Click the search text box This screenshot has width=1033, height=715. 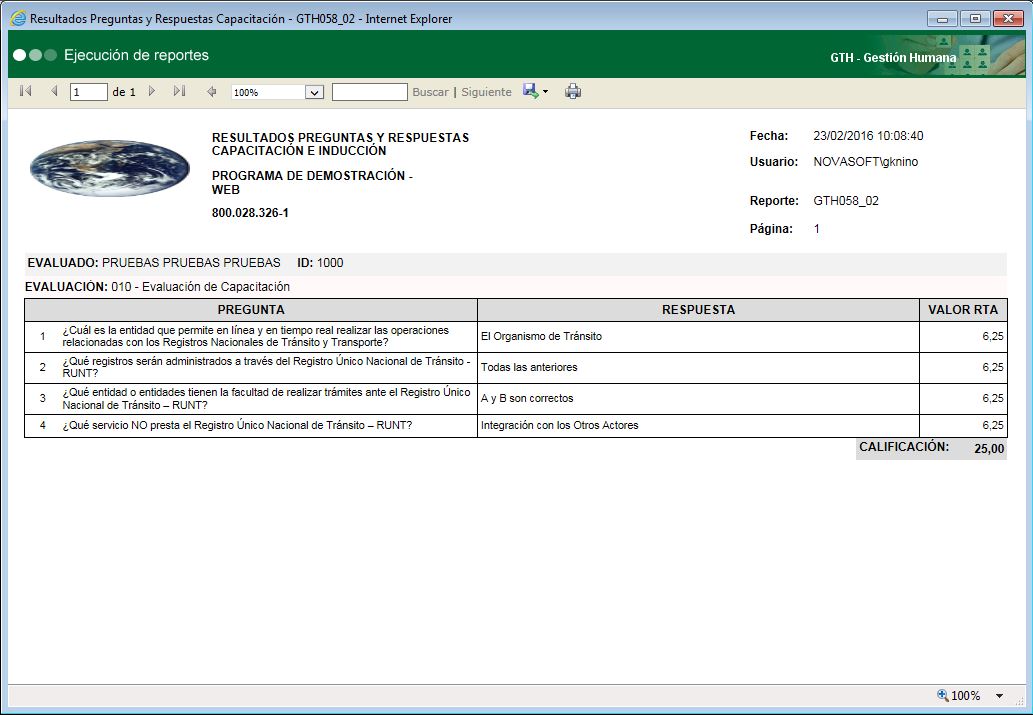(370, 92)
